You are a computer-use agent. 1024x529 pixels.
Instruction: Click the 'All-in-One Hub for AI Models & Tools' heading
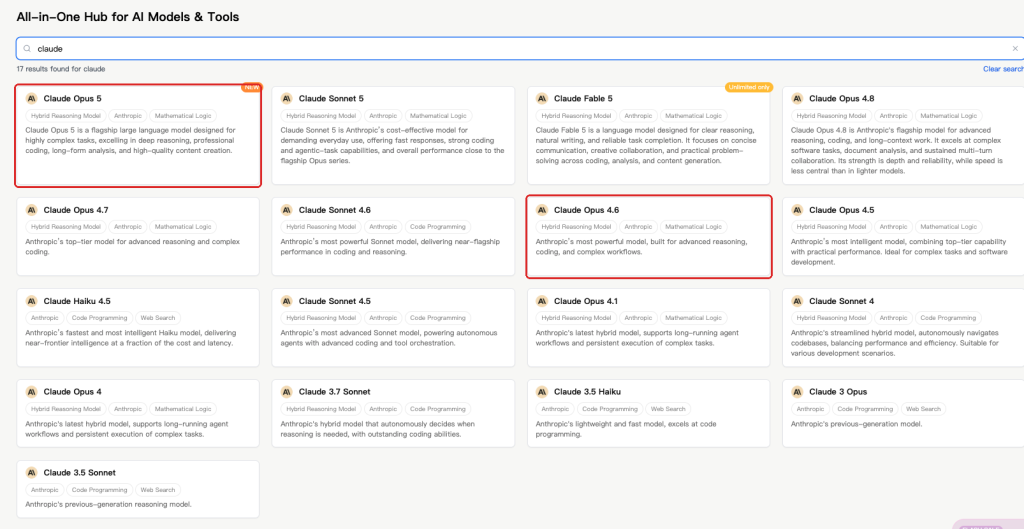coord(128,17)
